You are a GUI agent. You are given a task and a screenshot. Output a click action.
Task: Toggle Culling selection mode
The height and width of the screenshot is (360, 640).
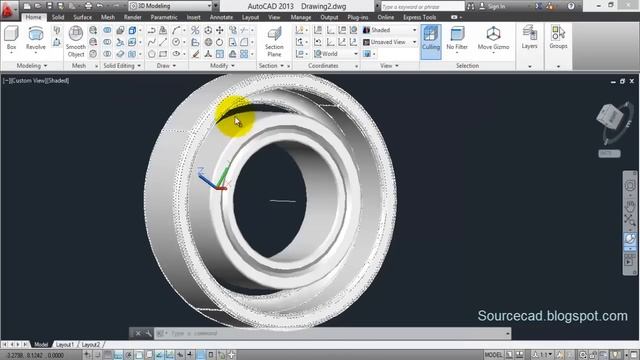[431, 41]
